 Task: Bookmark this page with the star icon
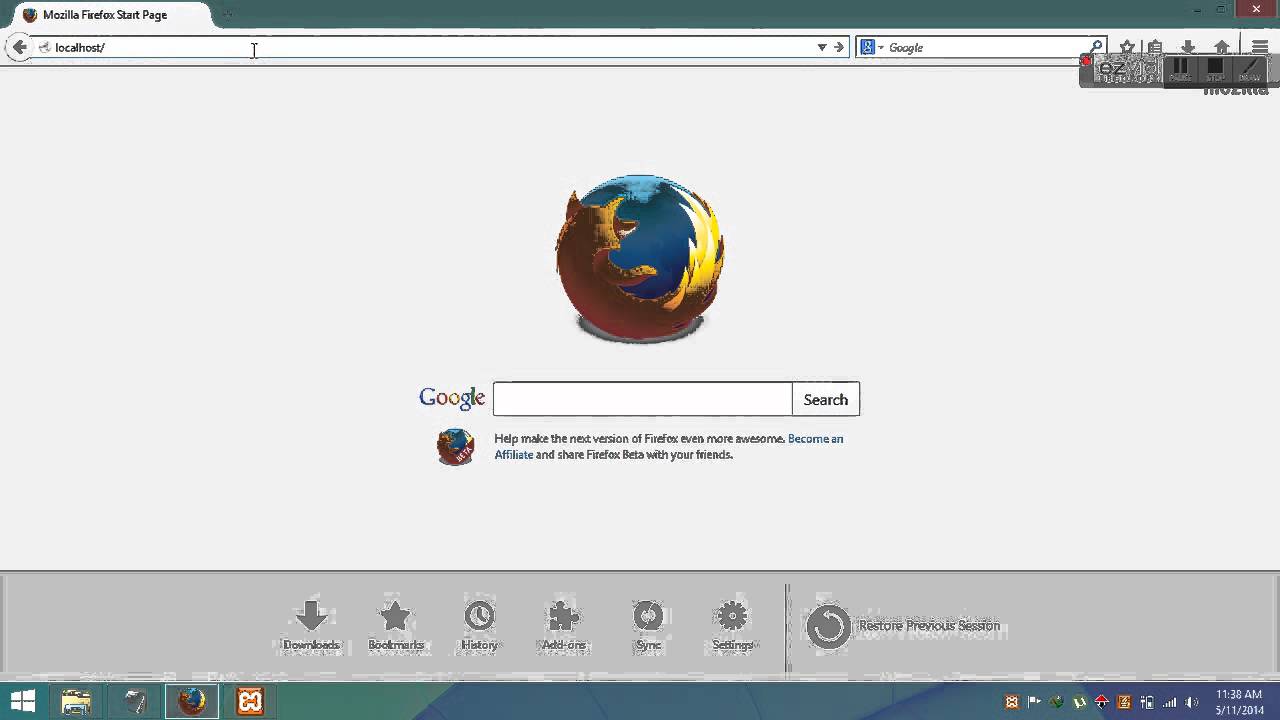coord(1127,47)
